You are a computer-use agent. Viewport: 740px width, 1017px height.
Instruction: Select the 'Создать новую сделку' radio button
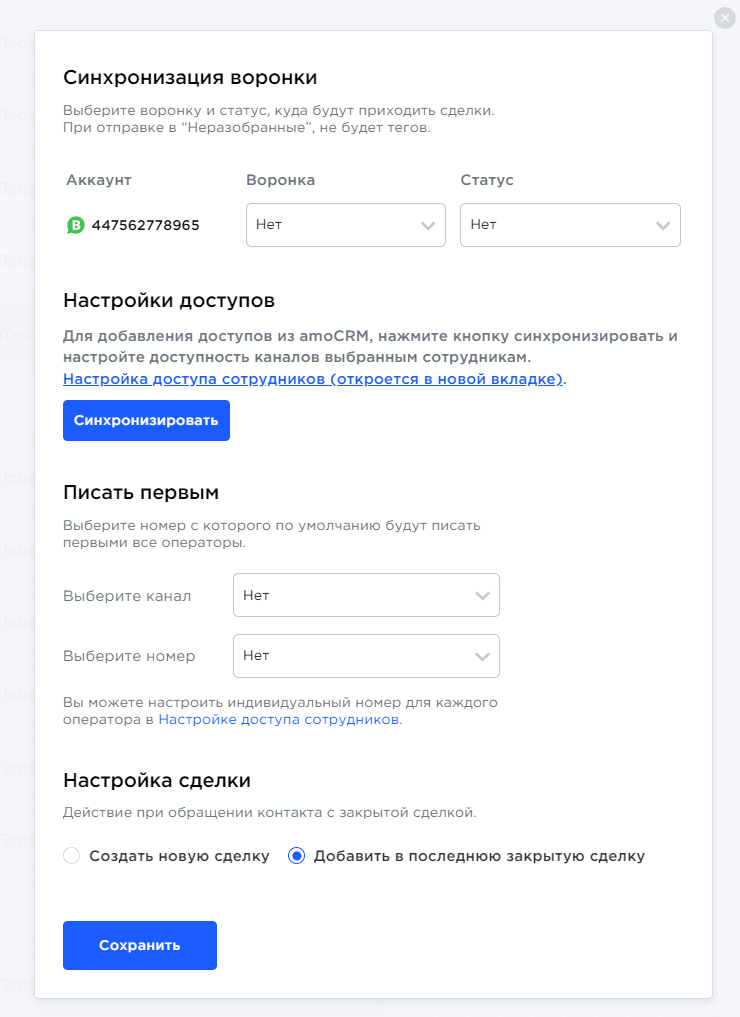tap(71, 856)
